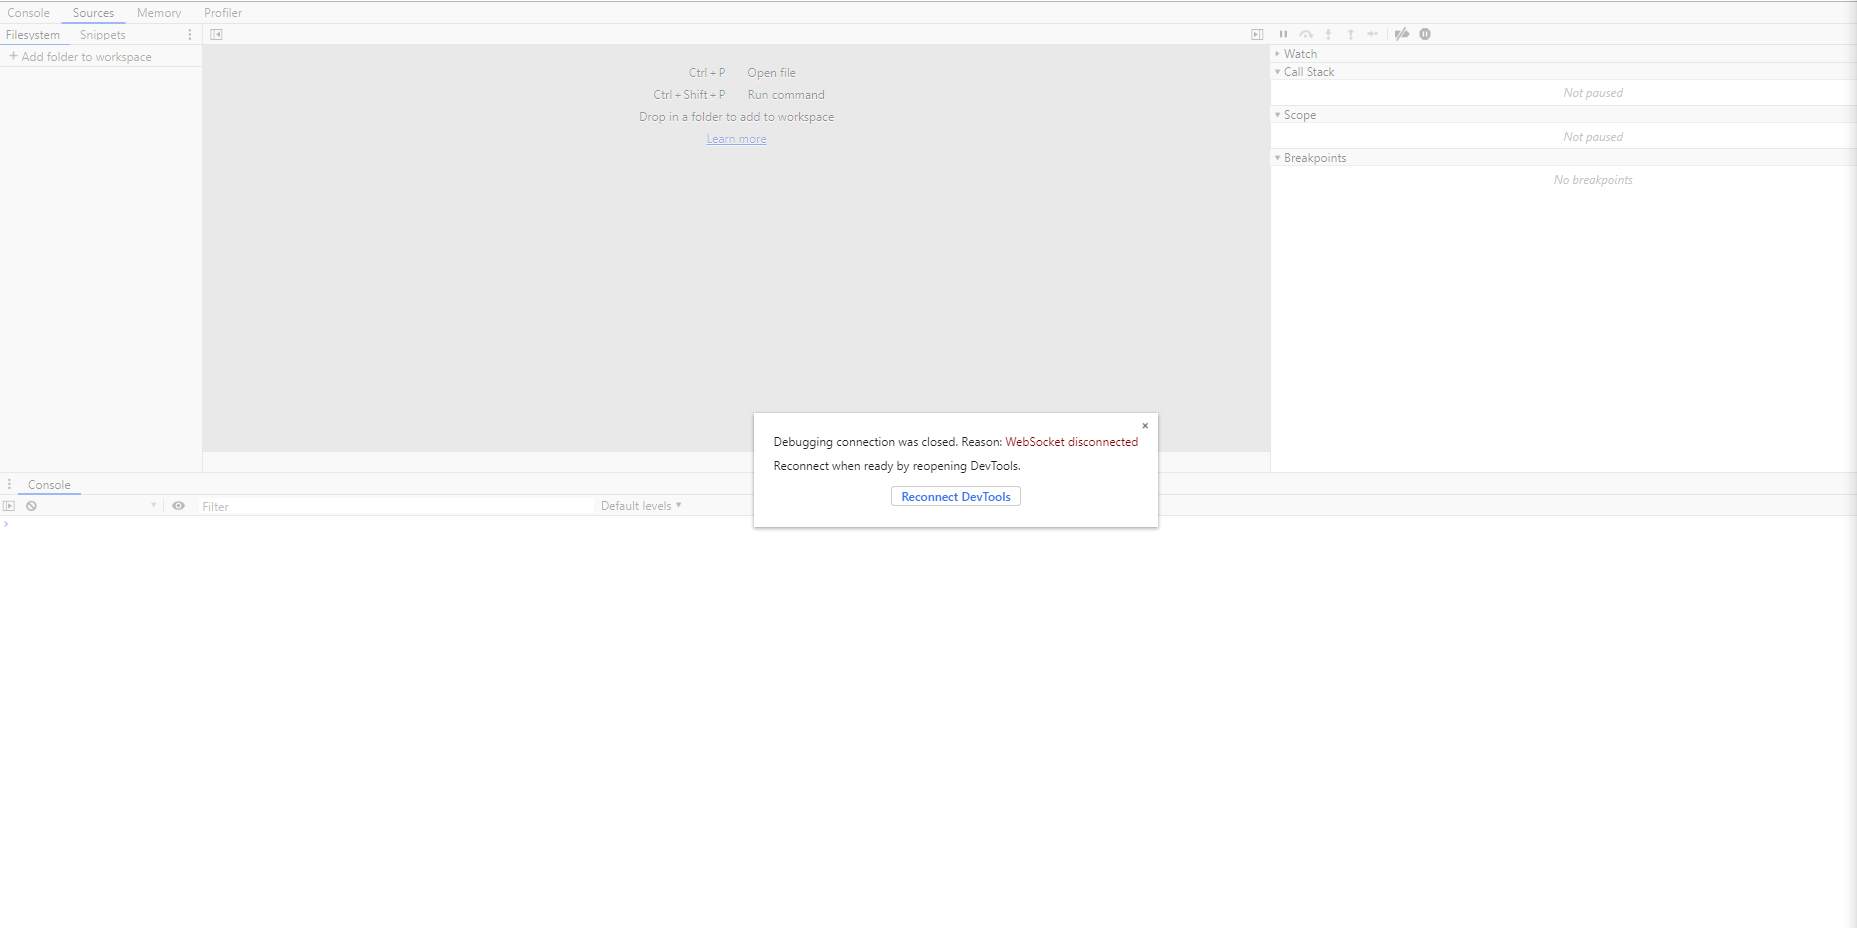1857x928 pixels.
Task: Open the Memory tab
Action: pyautogui.click(x=159, y=13)
